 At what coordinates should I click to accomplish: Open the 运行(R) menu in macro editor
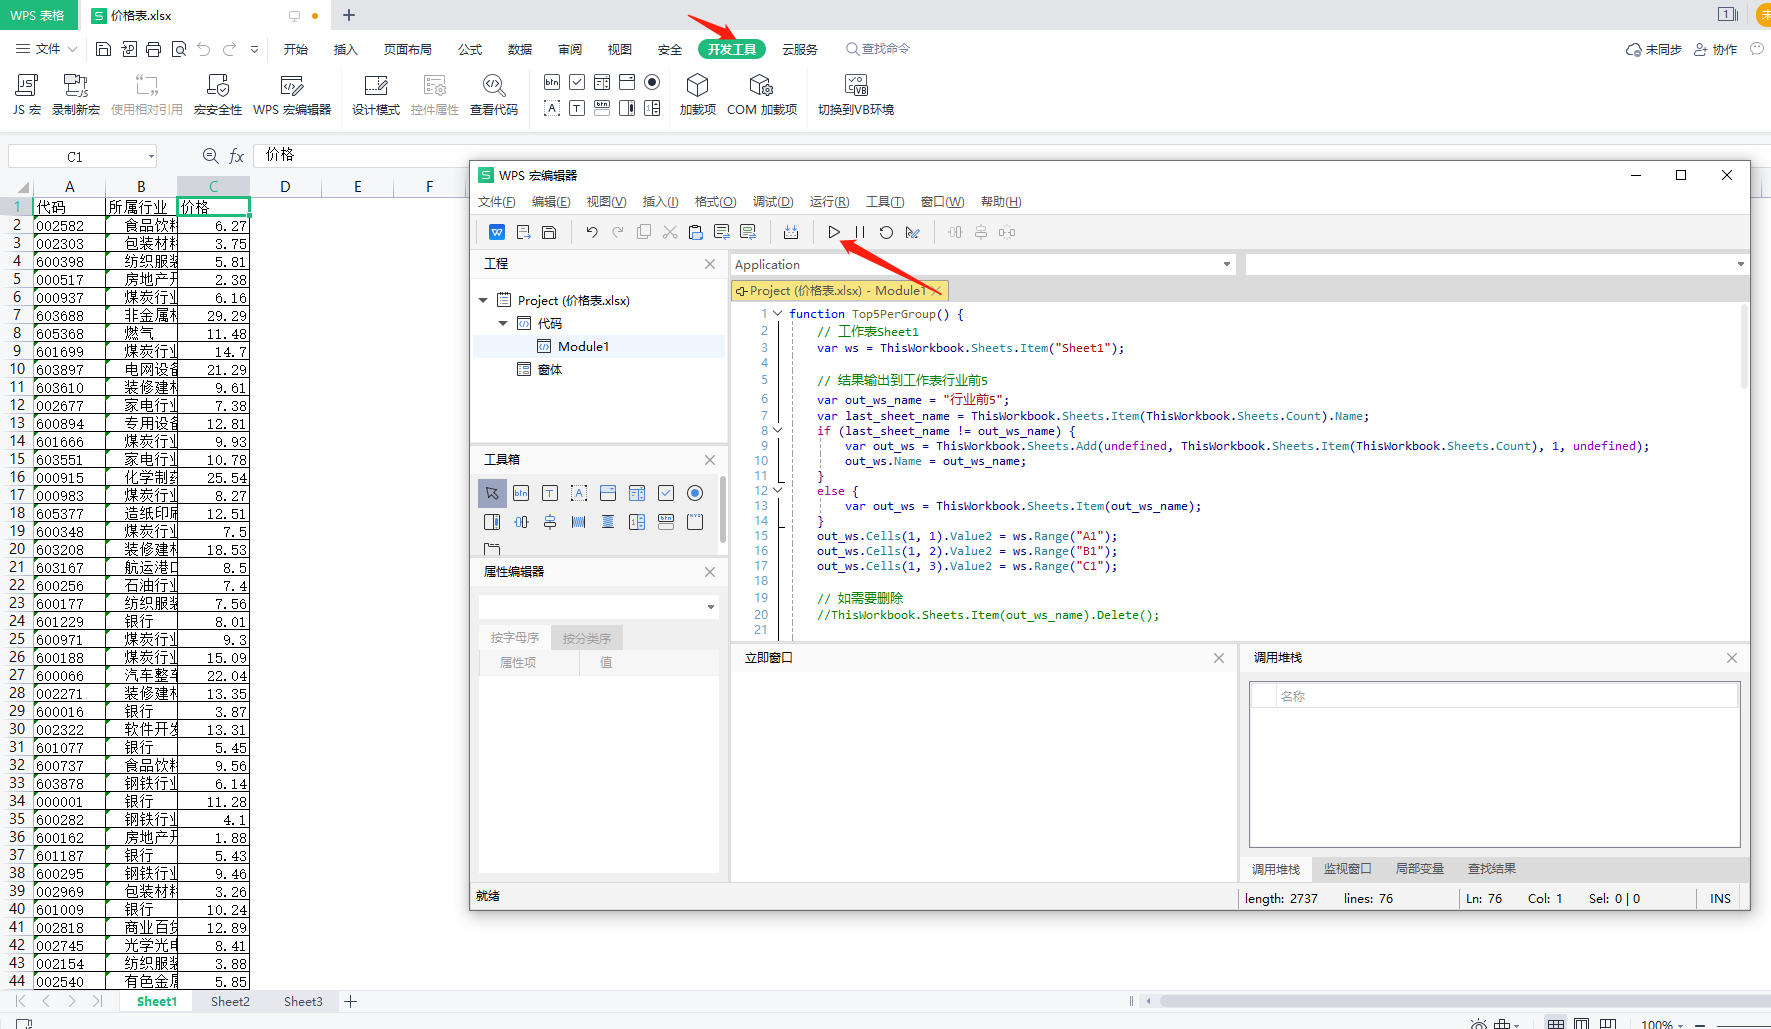829,202
